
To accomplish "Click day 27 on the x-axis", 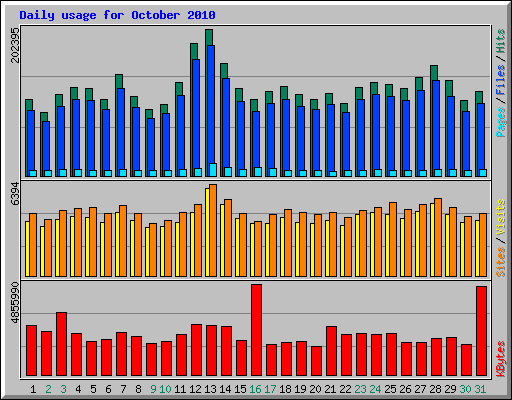I will coord(420,389).
